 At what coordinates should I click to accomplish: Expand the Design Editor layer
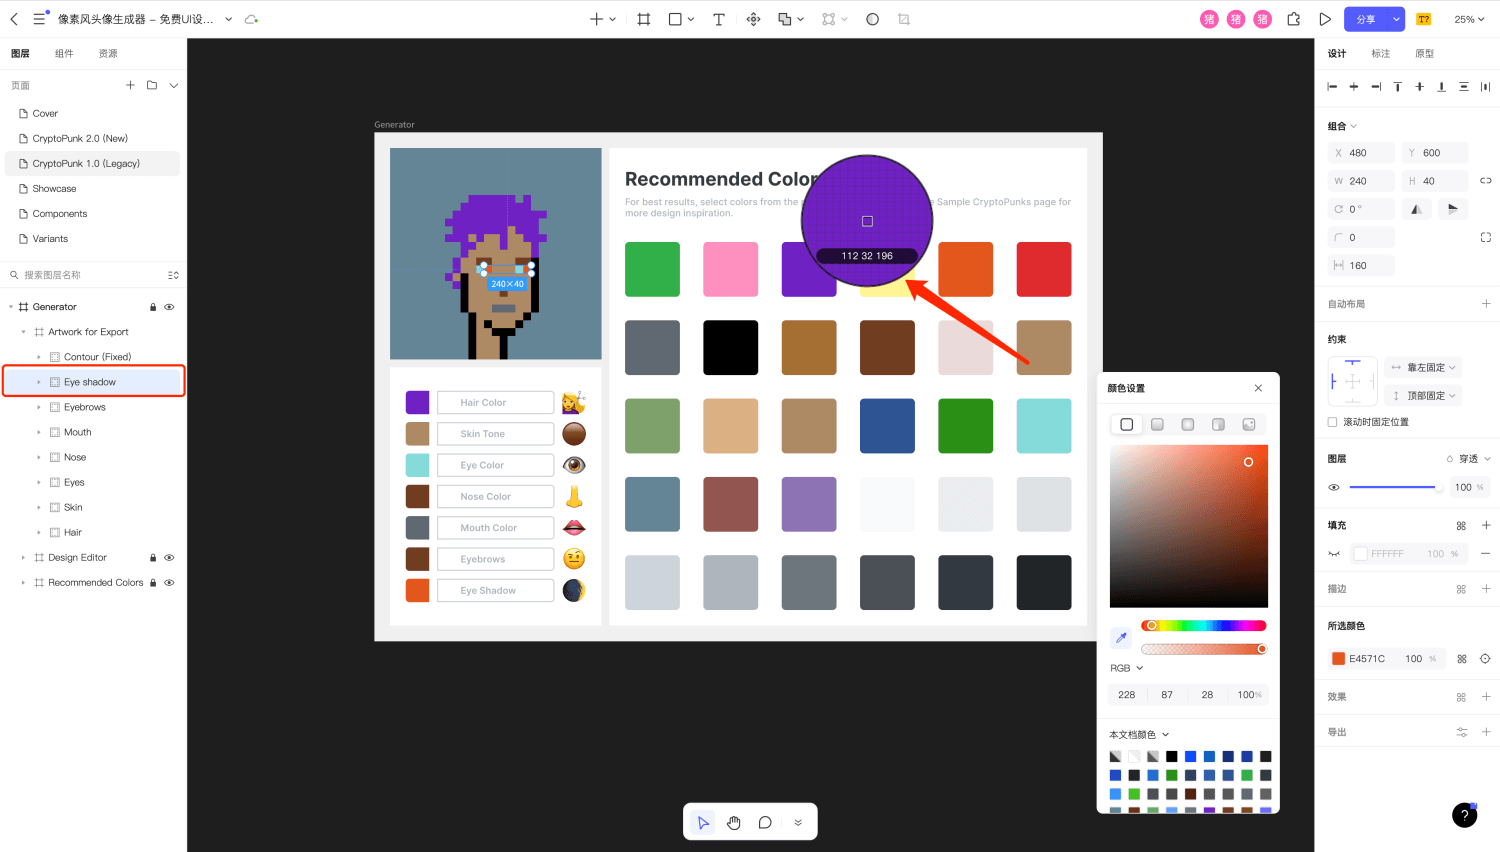[23, 558]
